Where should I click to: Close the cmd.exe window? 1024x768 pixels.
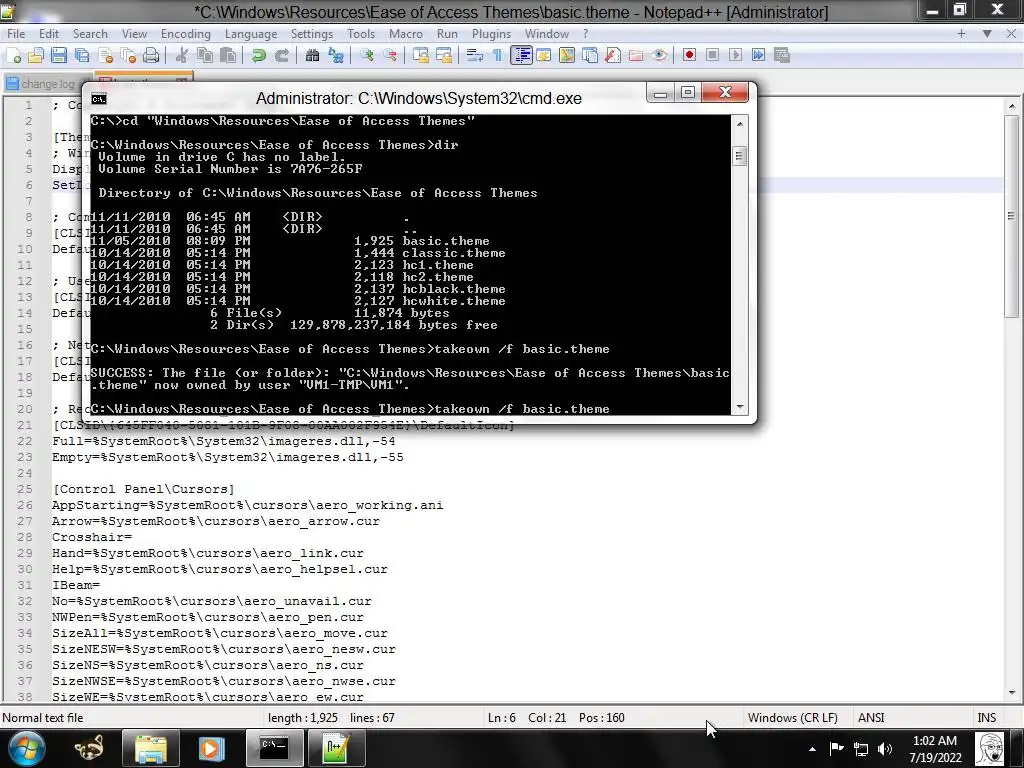pyautogui.click(x=725, y=92)
